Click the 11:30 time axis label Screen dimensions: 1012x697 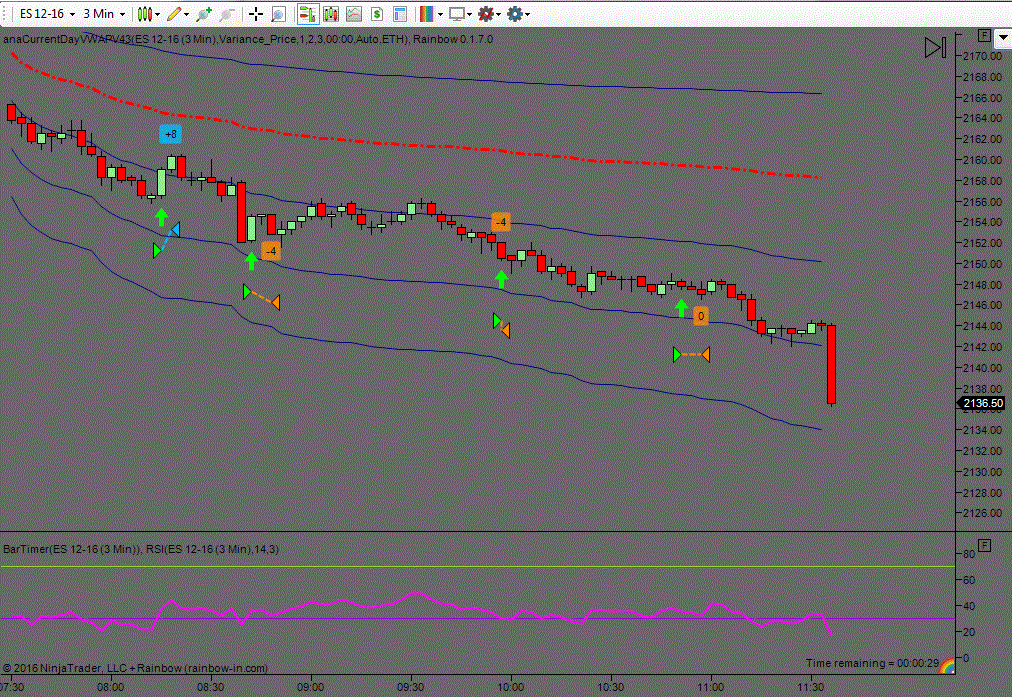(811, 687)
